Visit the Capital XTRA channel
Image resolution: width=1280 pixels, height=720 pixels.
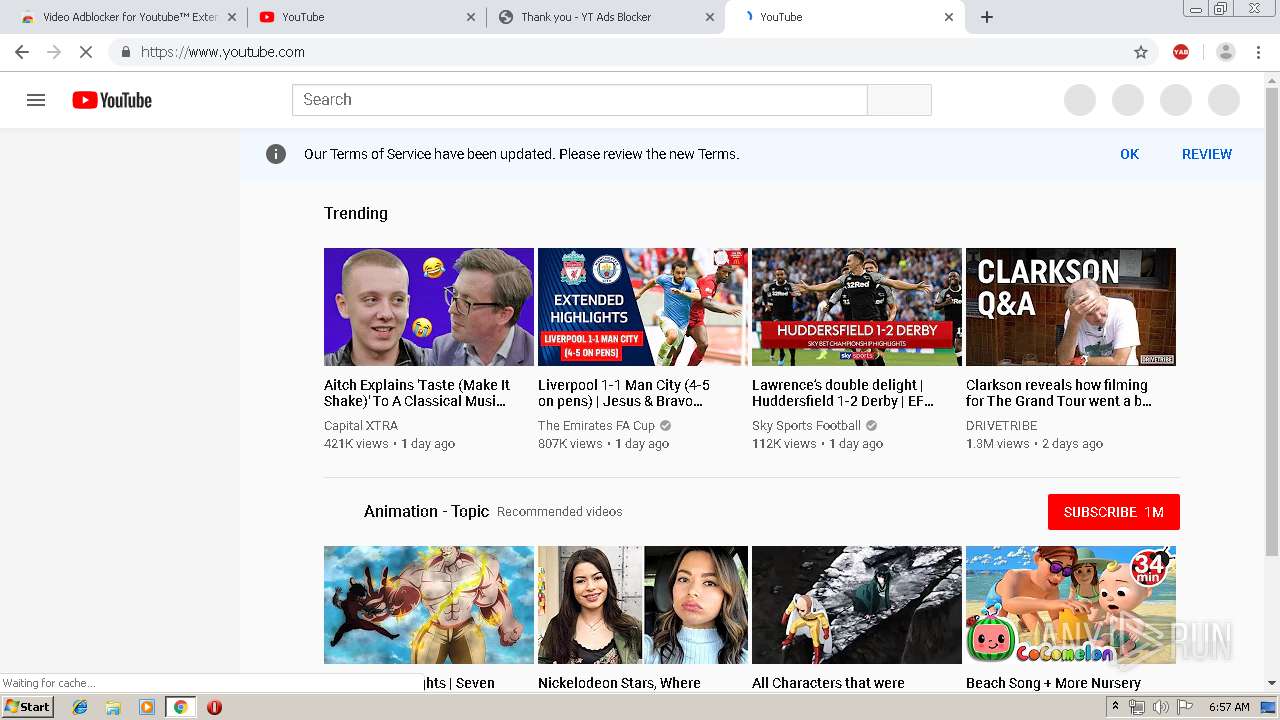click(361, 425)
